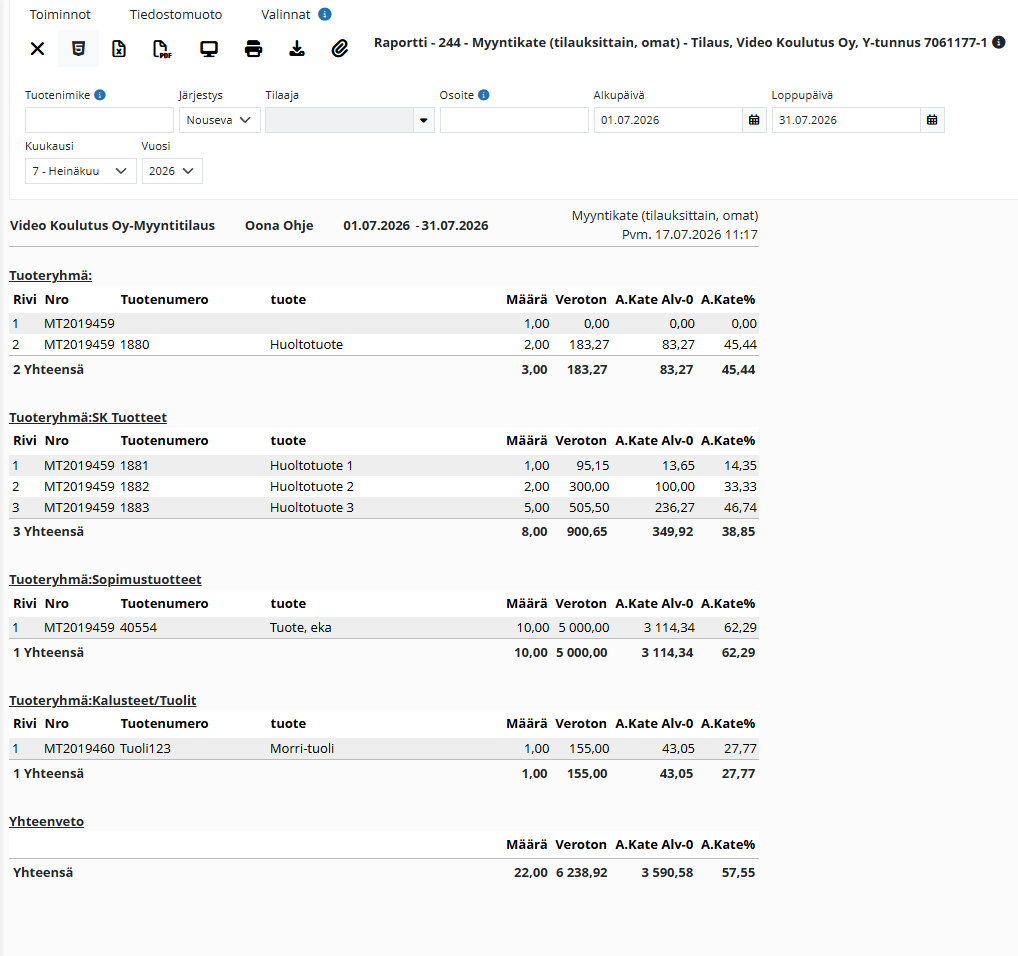
Task: Open the report title info icon
Action: pyautogui.click(x=999, y=42)
